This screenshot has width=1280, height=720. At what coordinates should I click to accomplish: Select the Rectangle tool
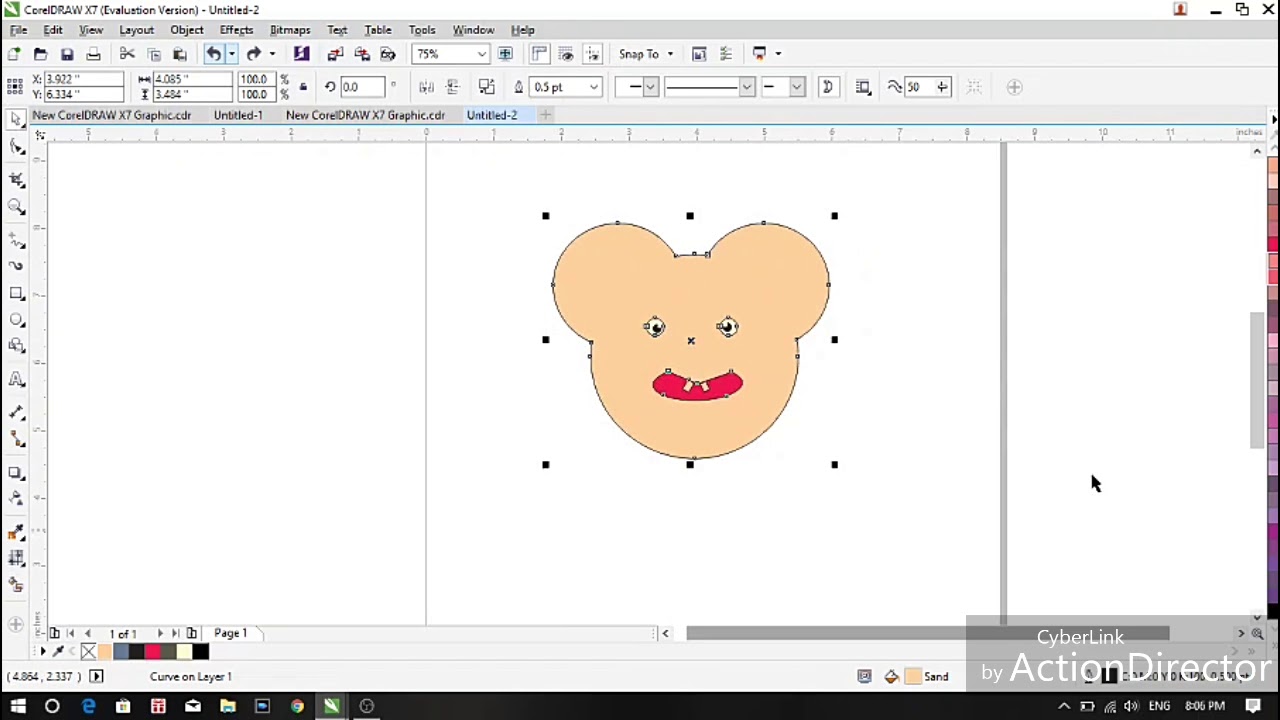point(16,293)
